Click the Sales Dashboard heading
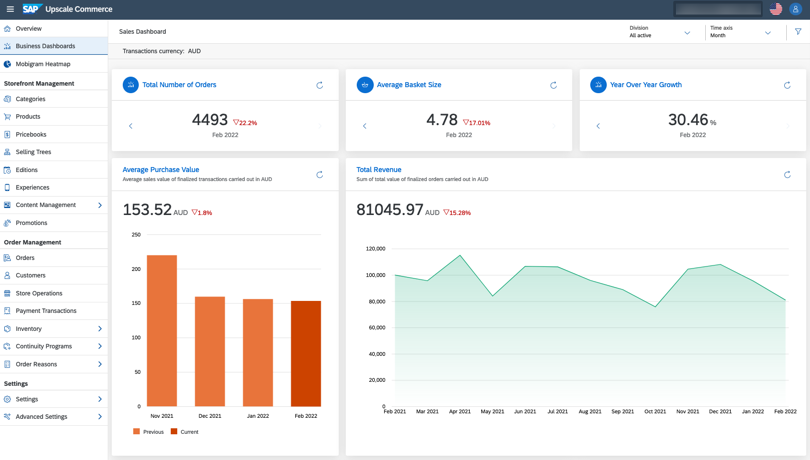This screenshot has width=810, height=460. point(143,32)
